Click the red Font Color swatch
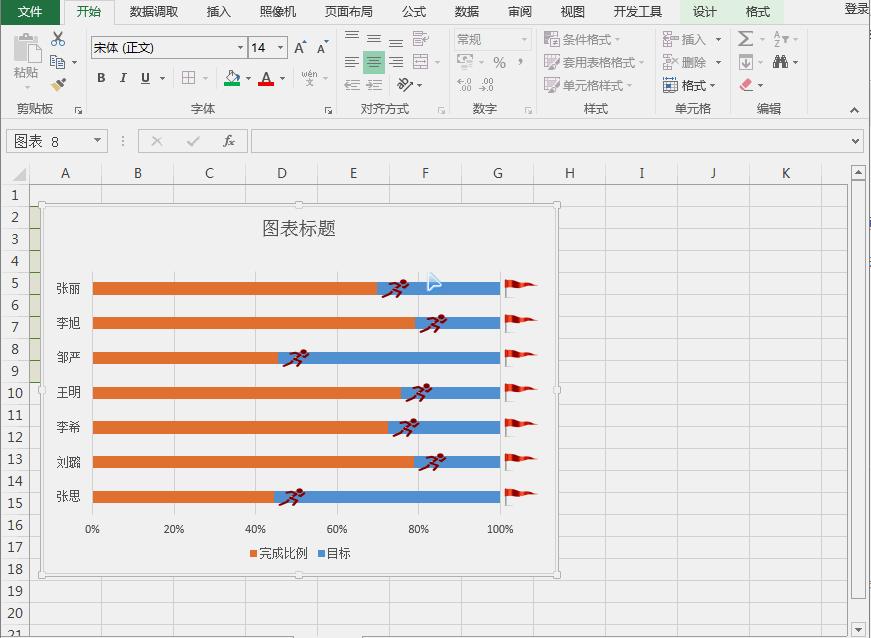 267,80
